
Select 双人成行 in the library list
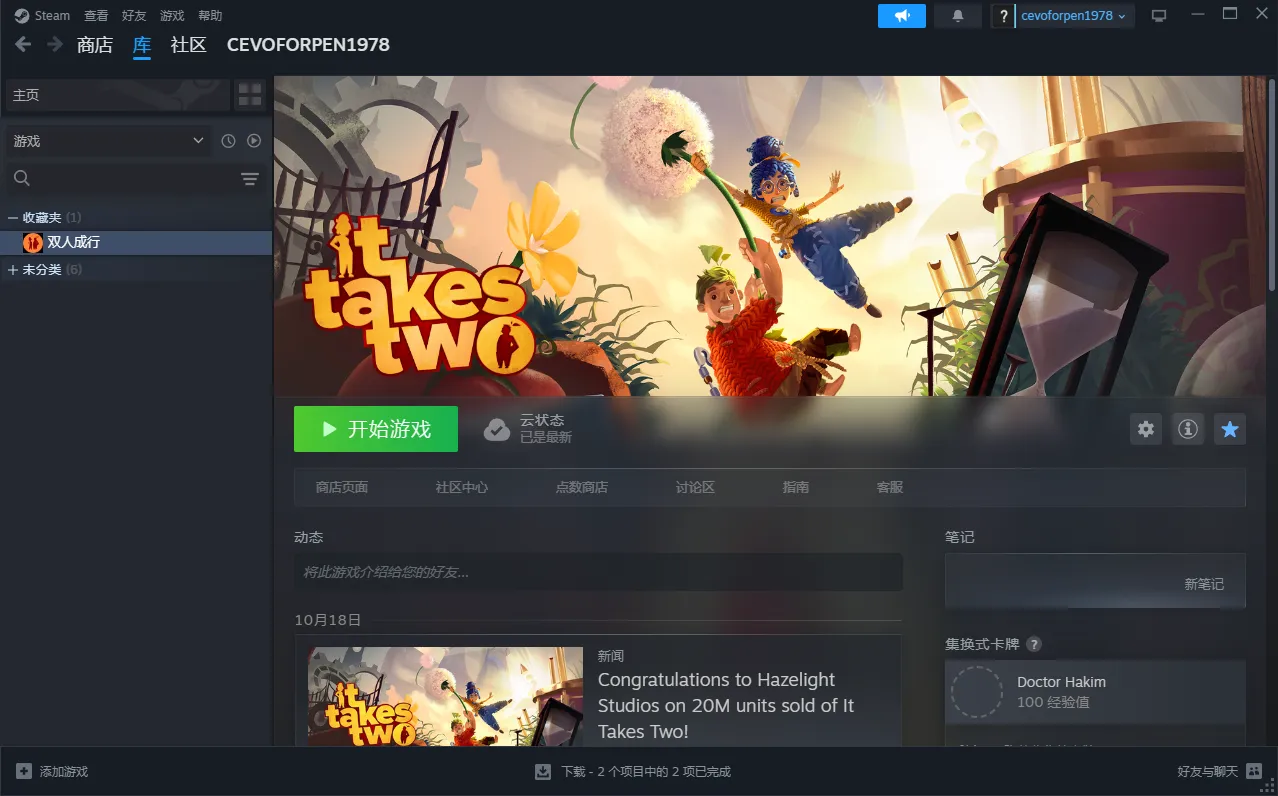(73, 242)
